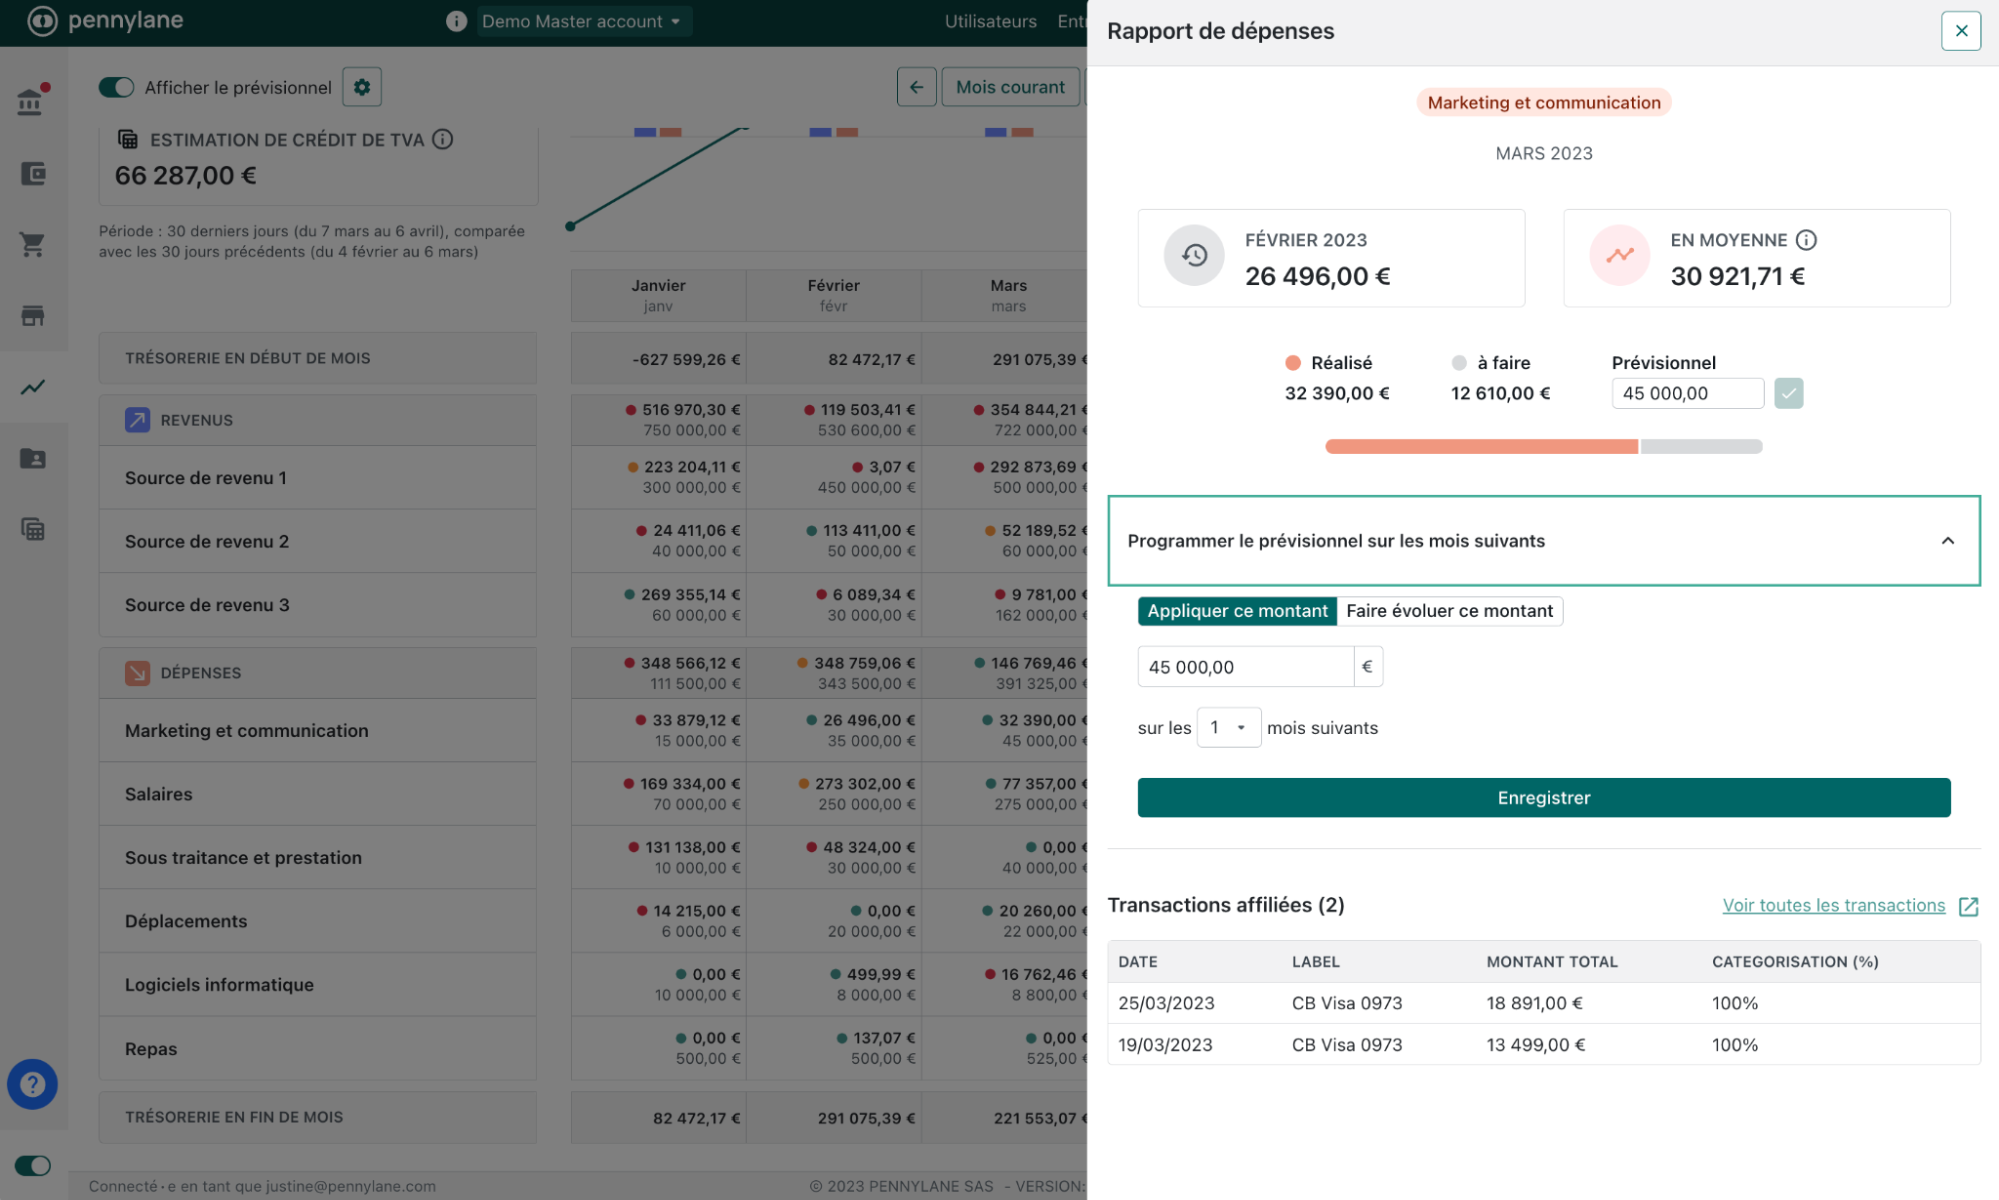This screenshot has width=1999, height=1200.
Task: Confirm forecast with the check button
Action: 1788,393
